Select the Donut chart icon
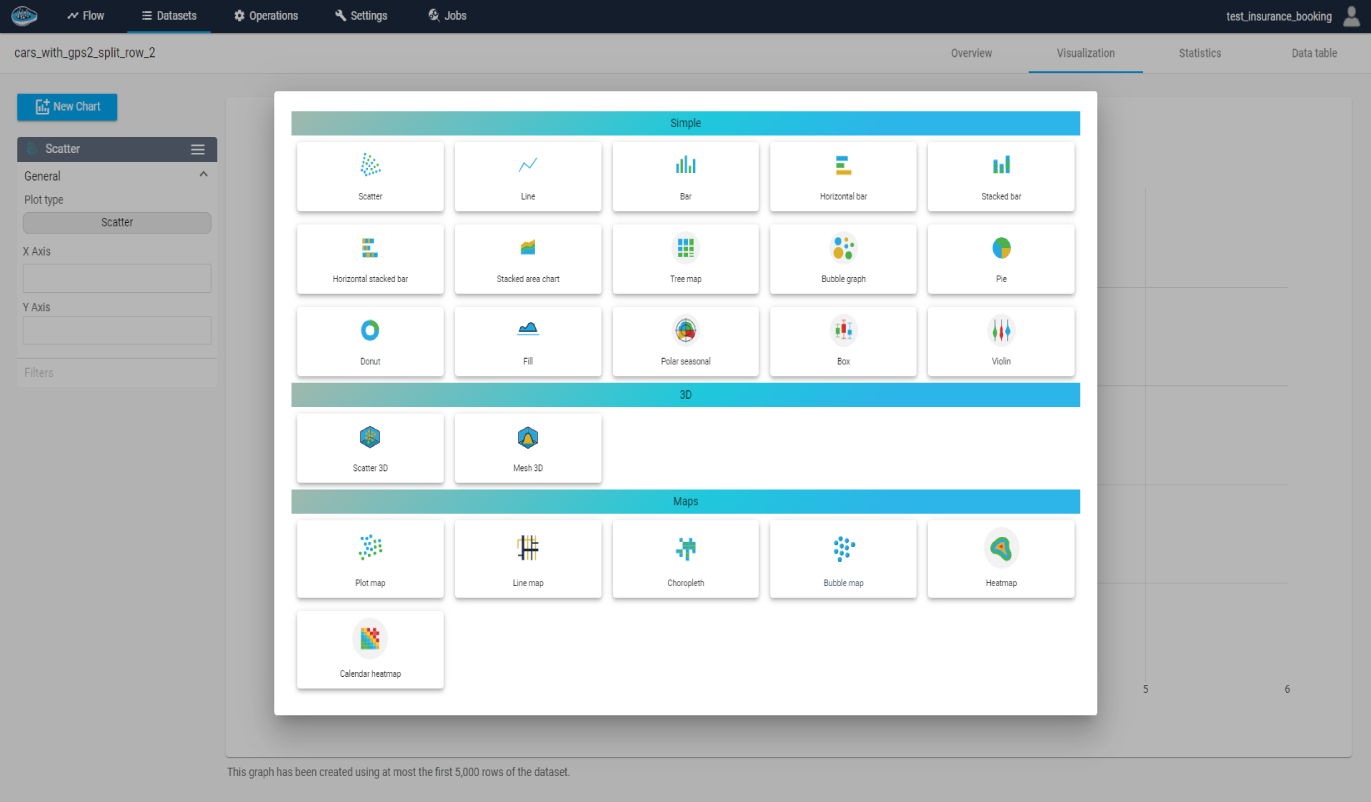This screenshot has height=802, width=1371. click(370, 330)
